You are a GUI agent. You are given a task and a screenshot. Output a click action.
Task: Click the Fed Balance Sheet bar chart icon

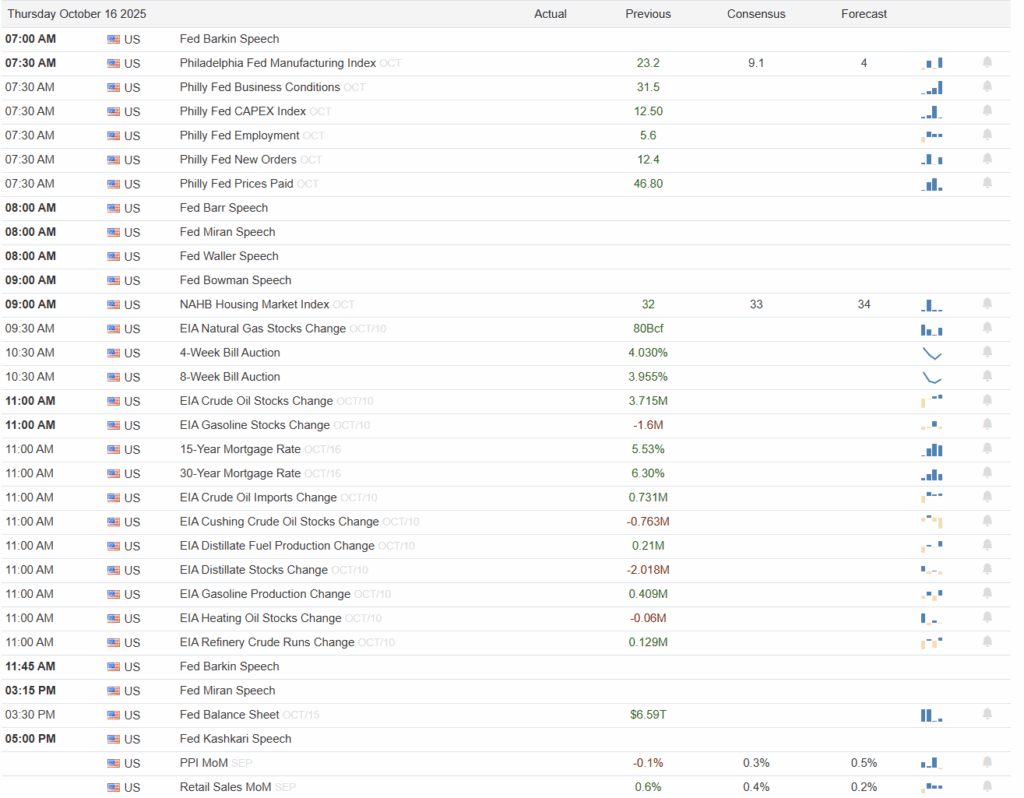[931, 714]
